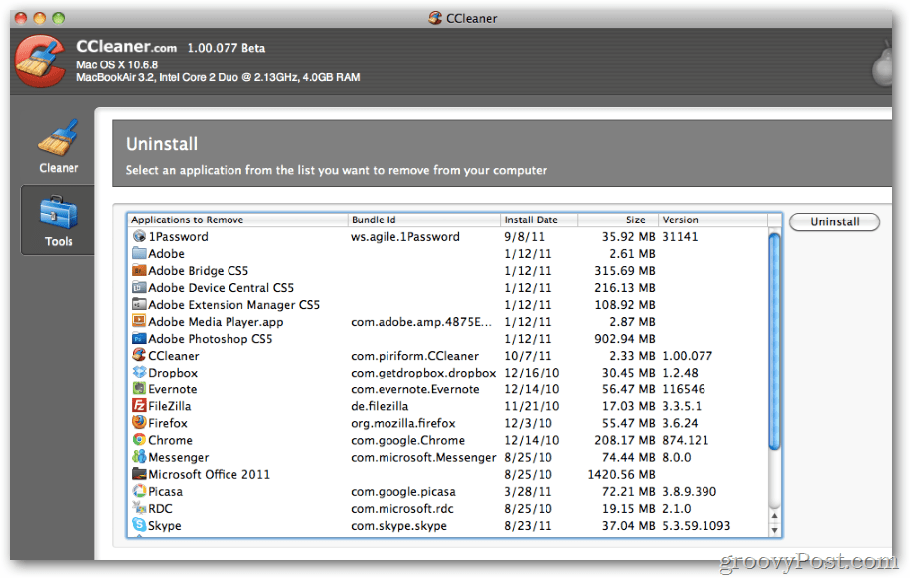Click the '216.13 MB' size value
This screenshot has height=578, width=910.
pos(625,288)
